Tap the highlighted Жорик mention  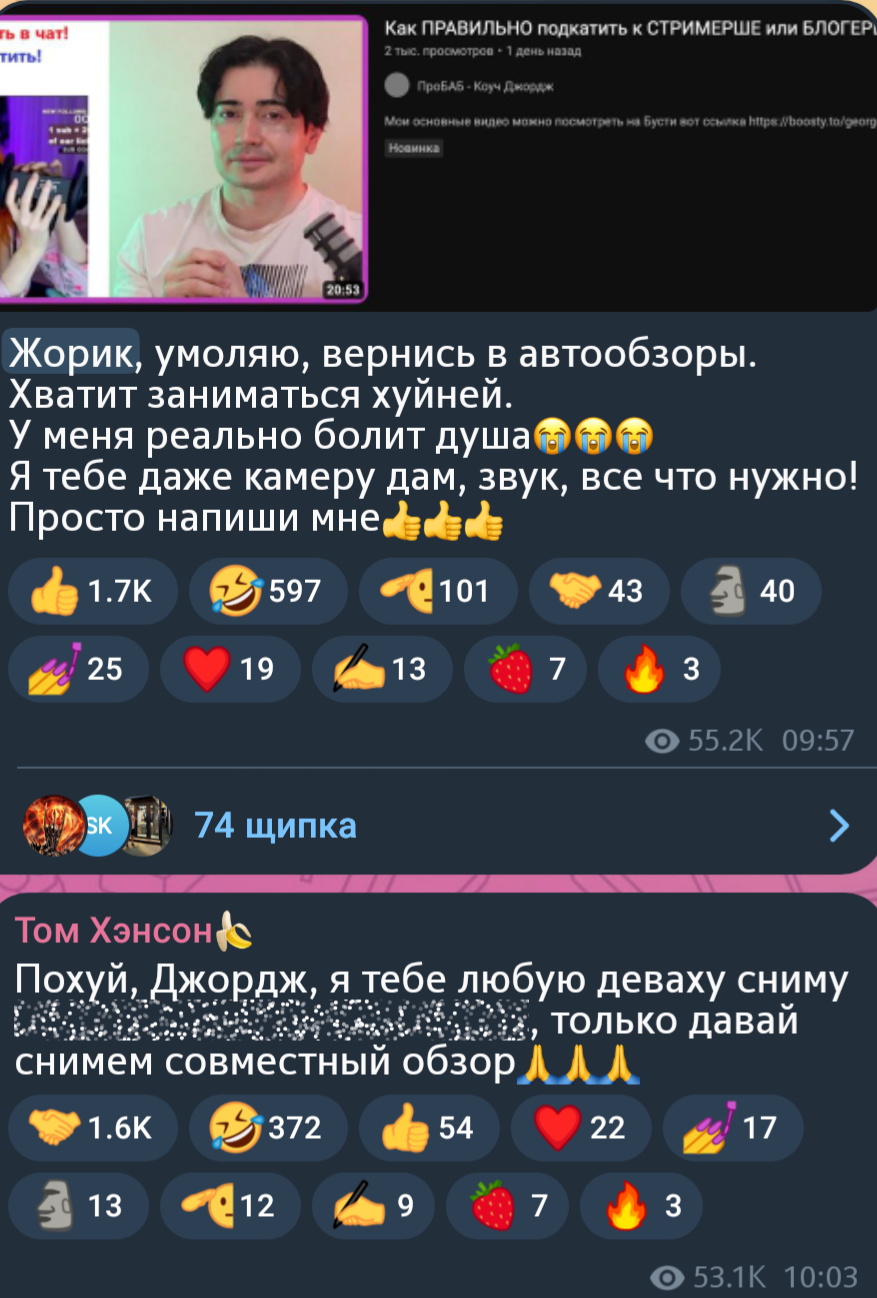[x=71, y=352]
